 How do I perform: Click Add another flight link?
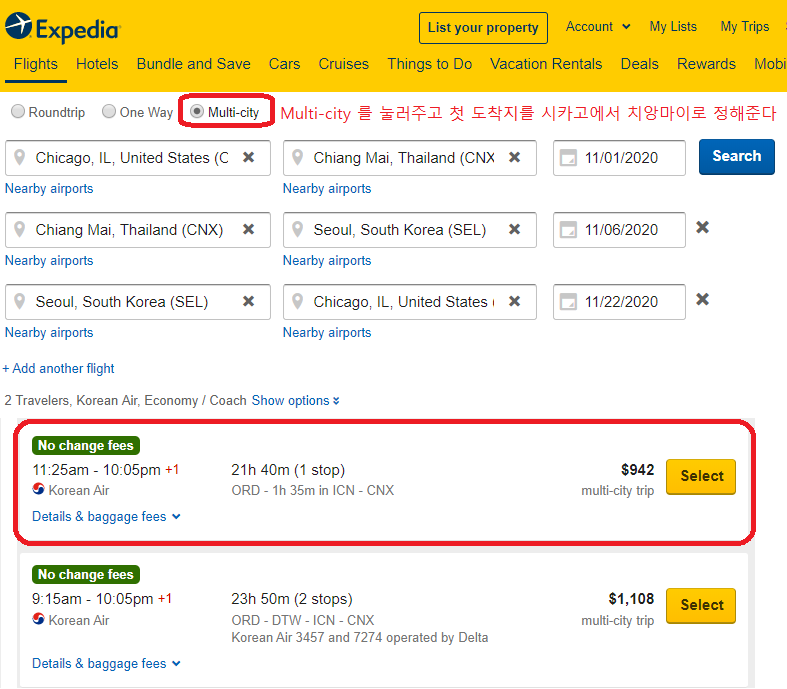[58, 368]
